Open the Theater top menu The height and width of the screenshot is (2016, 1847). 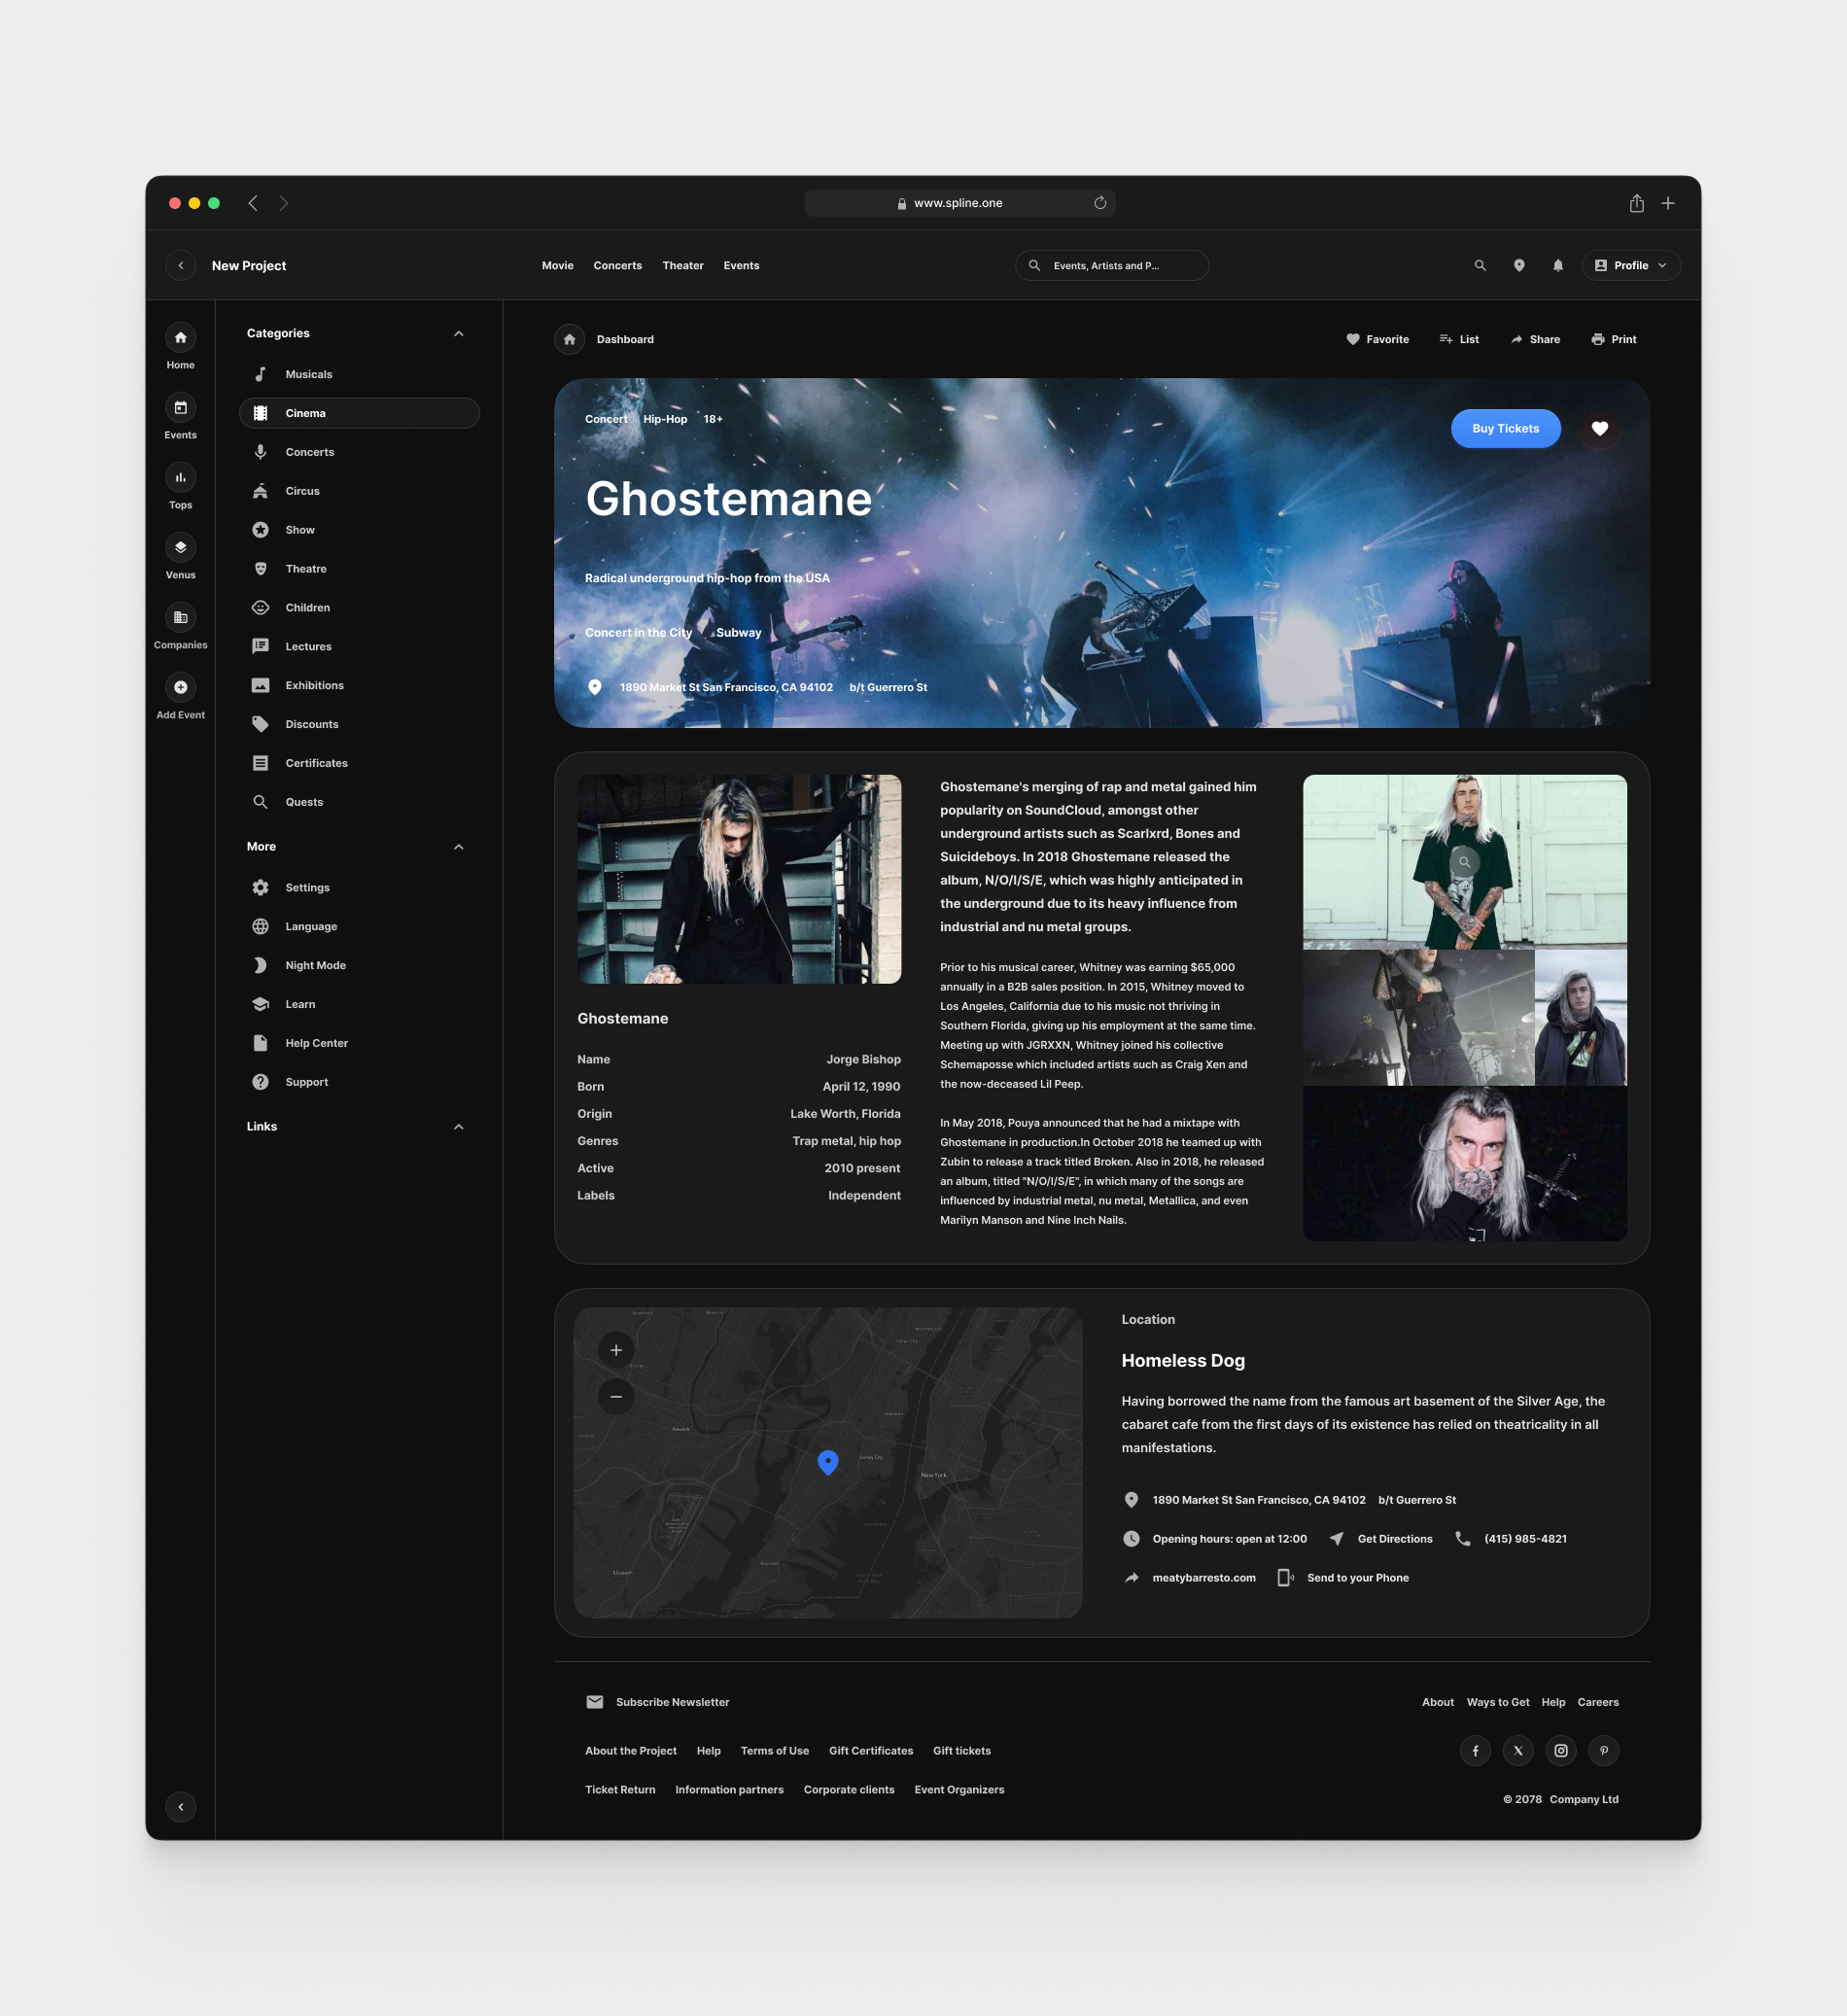683,266
